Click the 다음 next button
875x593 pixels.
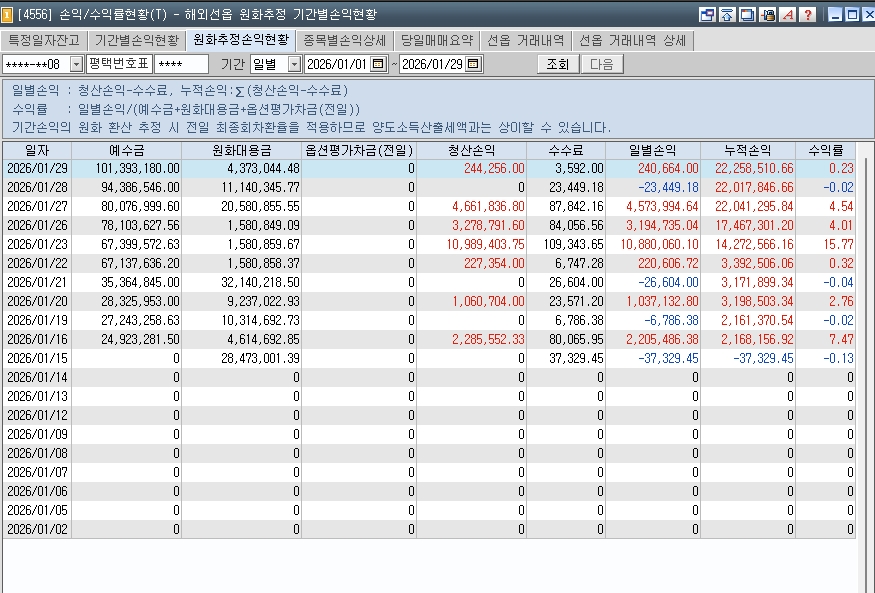[x=602, y=64]
